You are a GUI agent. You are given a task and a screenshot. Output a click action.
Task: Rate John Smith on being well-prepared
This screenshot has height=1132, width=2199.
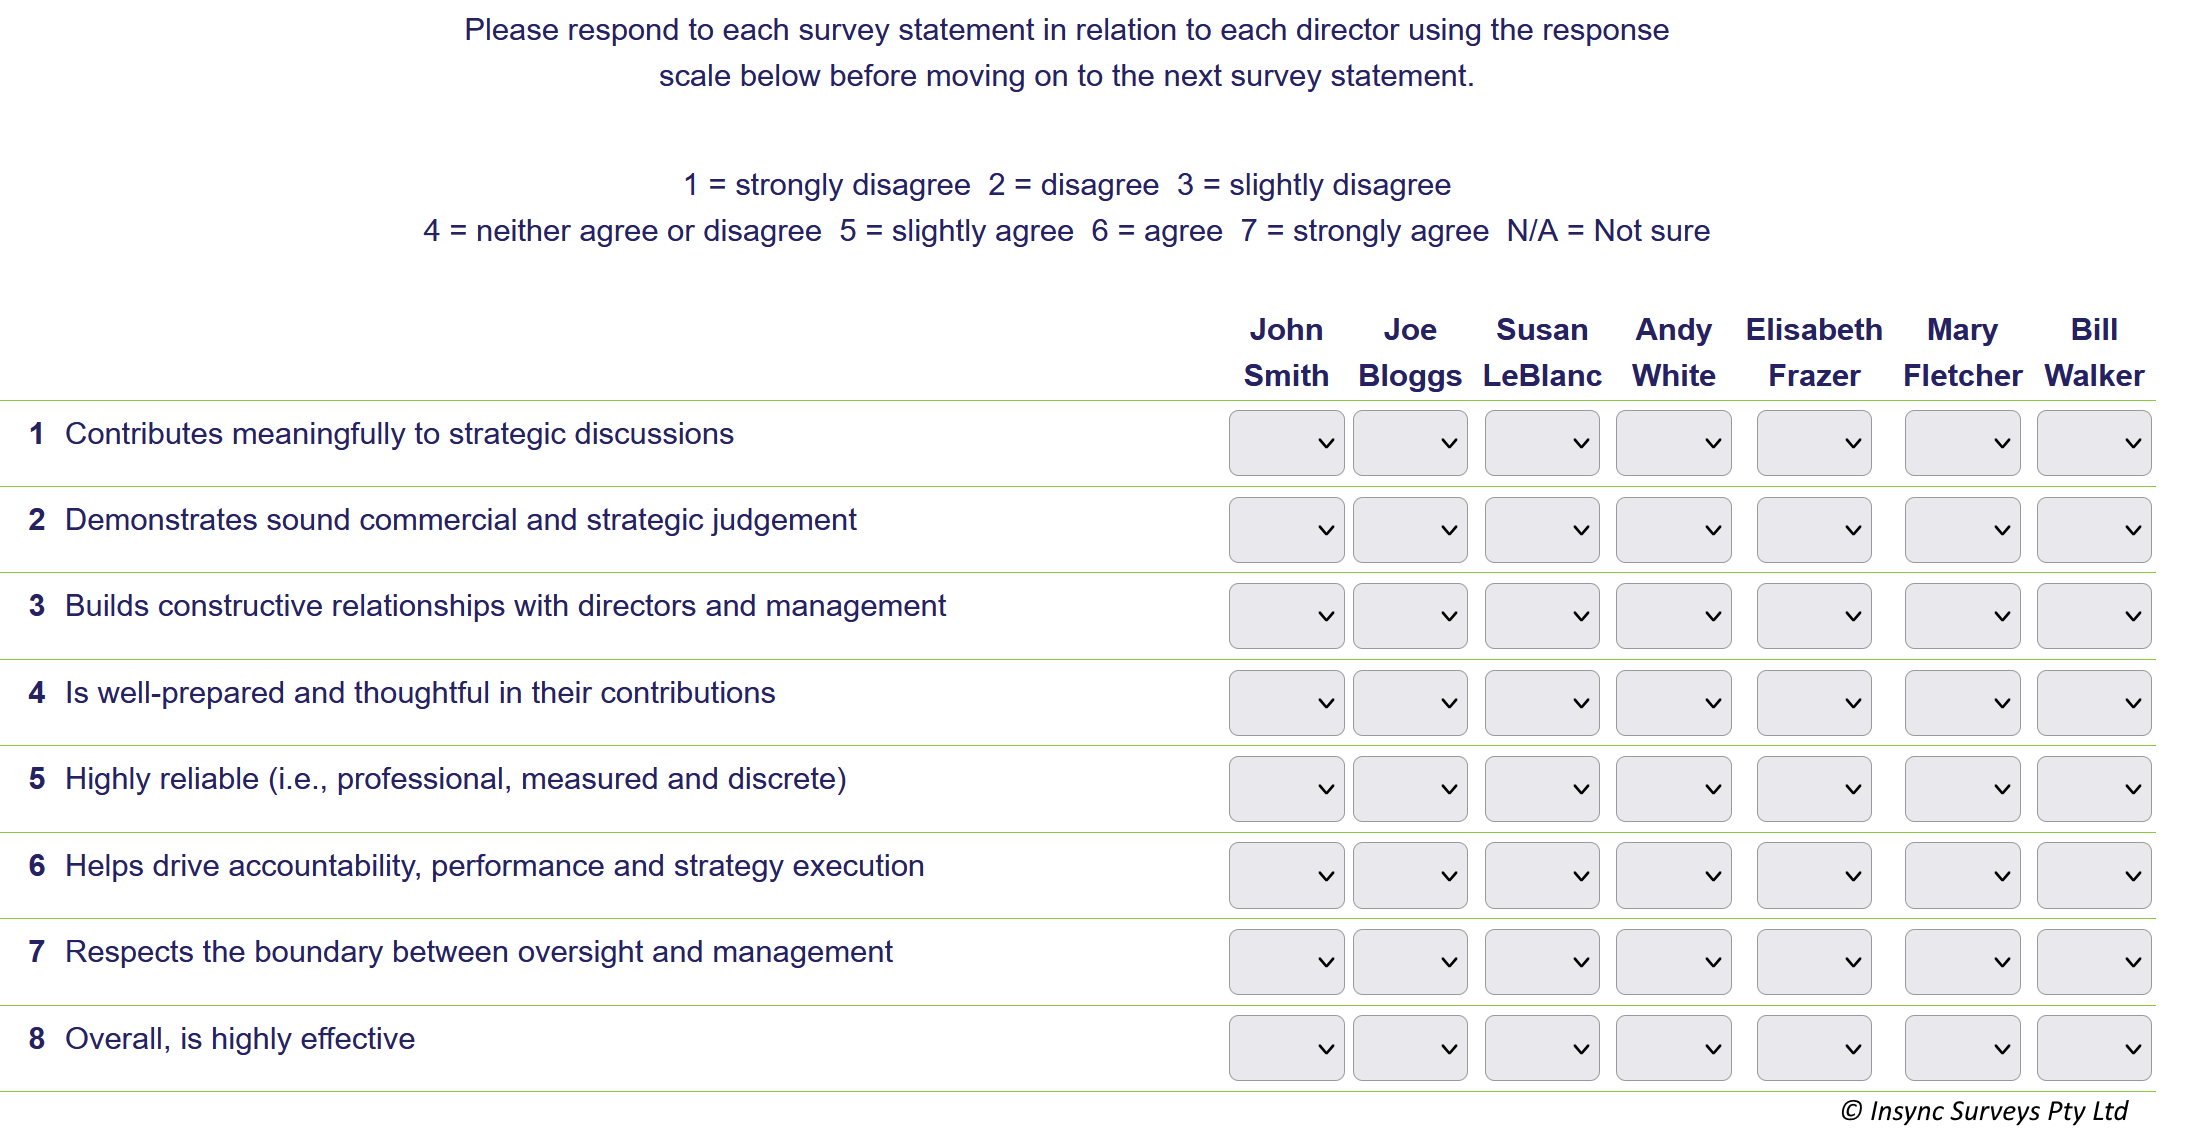coord(1286,702)
